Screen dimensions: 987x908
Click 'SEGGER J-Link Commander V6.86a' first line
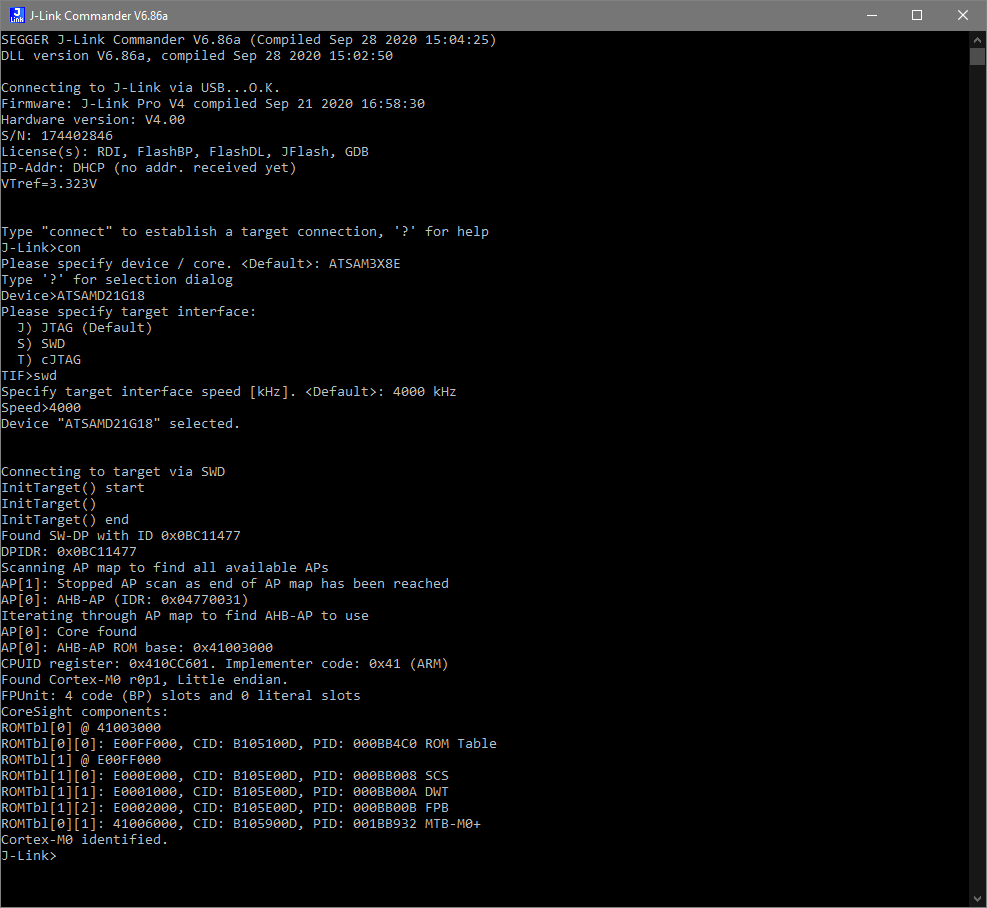coord(249,40)
